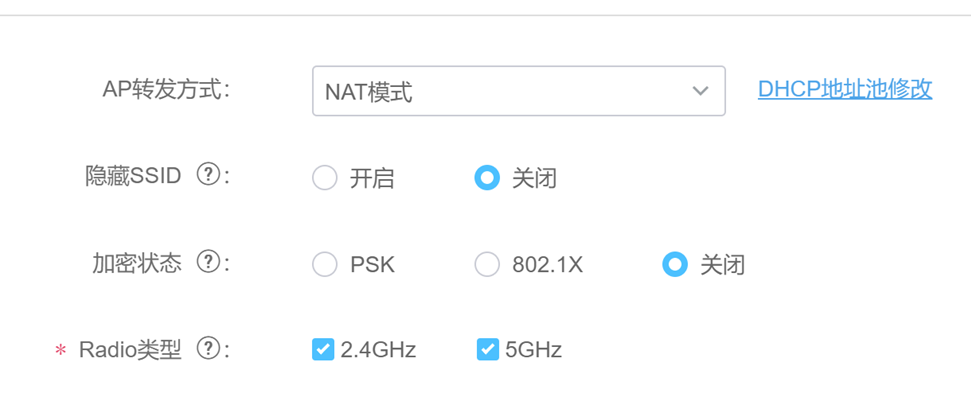Choose 802.1X as the encryption state
The height and width of the screenshot is (410, 971).
487,265
